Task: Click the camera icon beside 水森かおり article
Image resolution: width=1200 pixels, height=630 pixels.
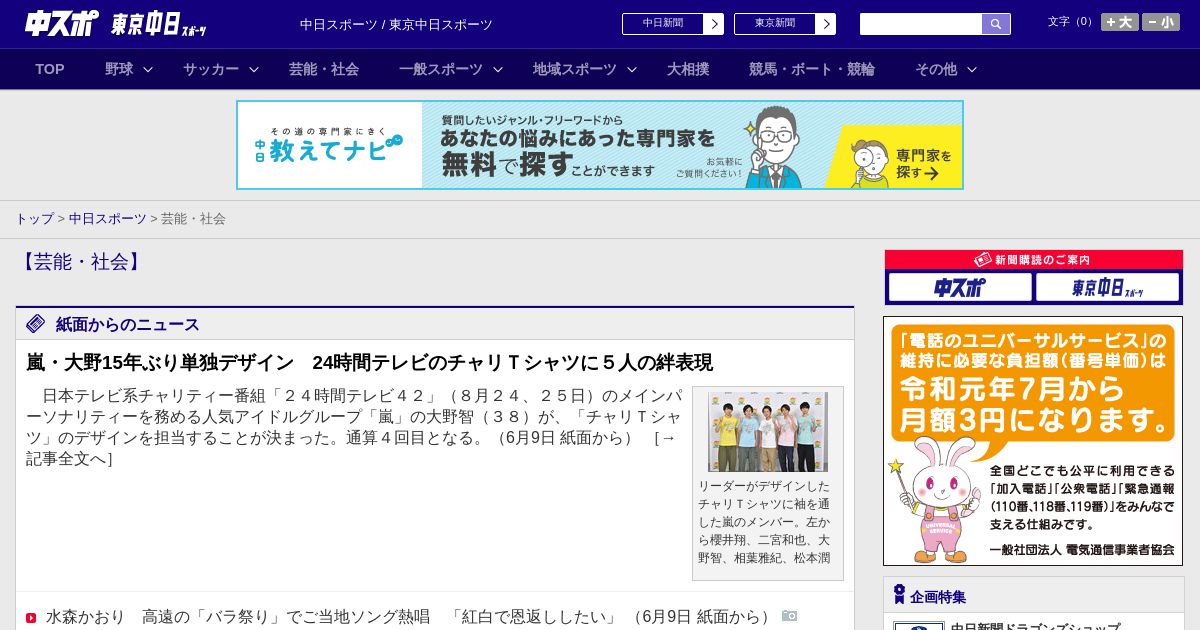Action: [x=790, y=616]
